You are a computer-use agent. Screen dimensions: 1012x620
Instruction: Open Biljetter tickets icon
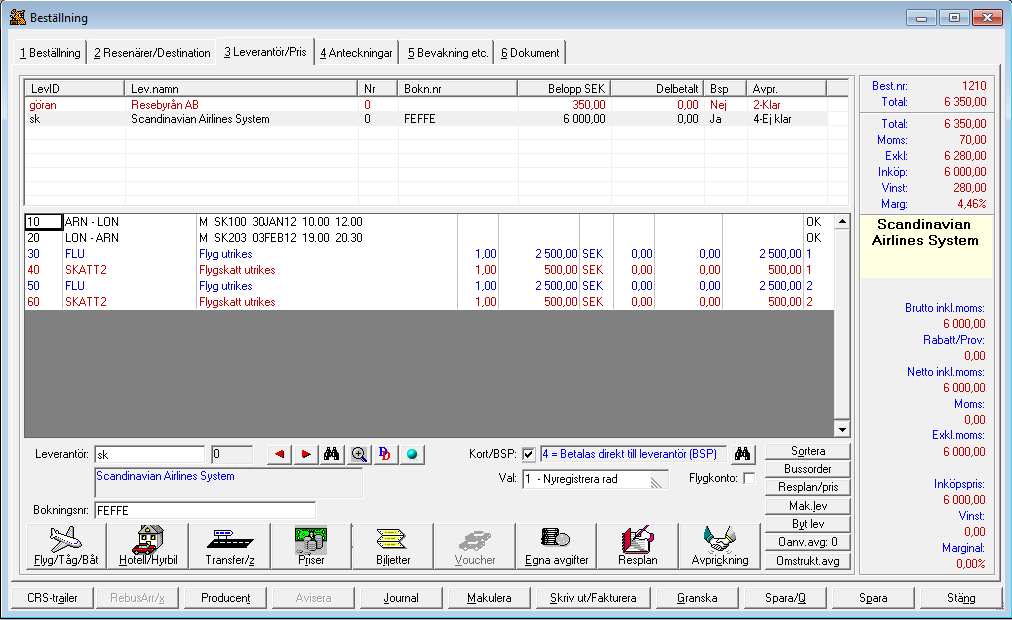[x=393, y=546]
